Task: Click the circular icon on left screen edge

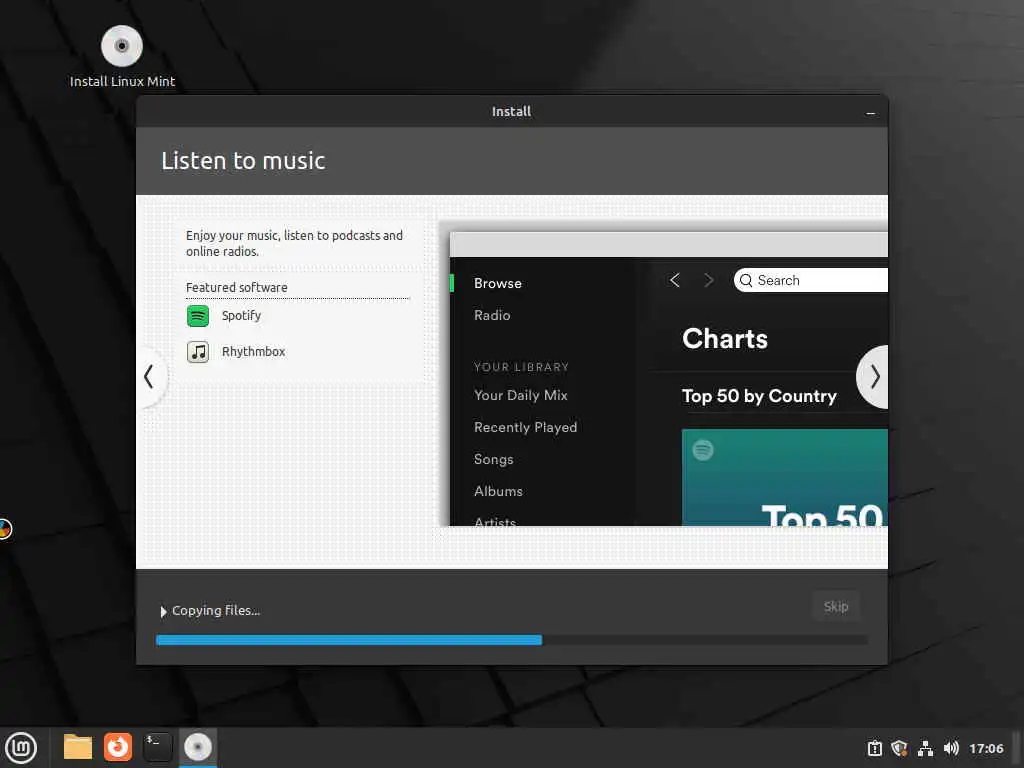Action: point(5,529)
